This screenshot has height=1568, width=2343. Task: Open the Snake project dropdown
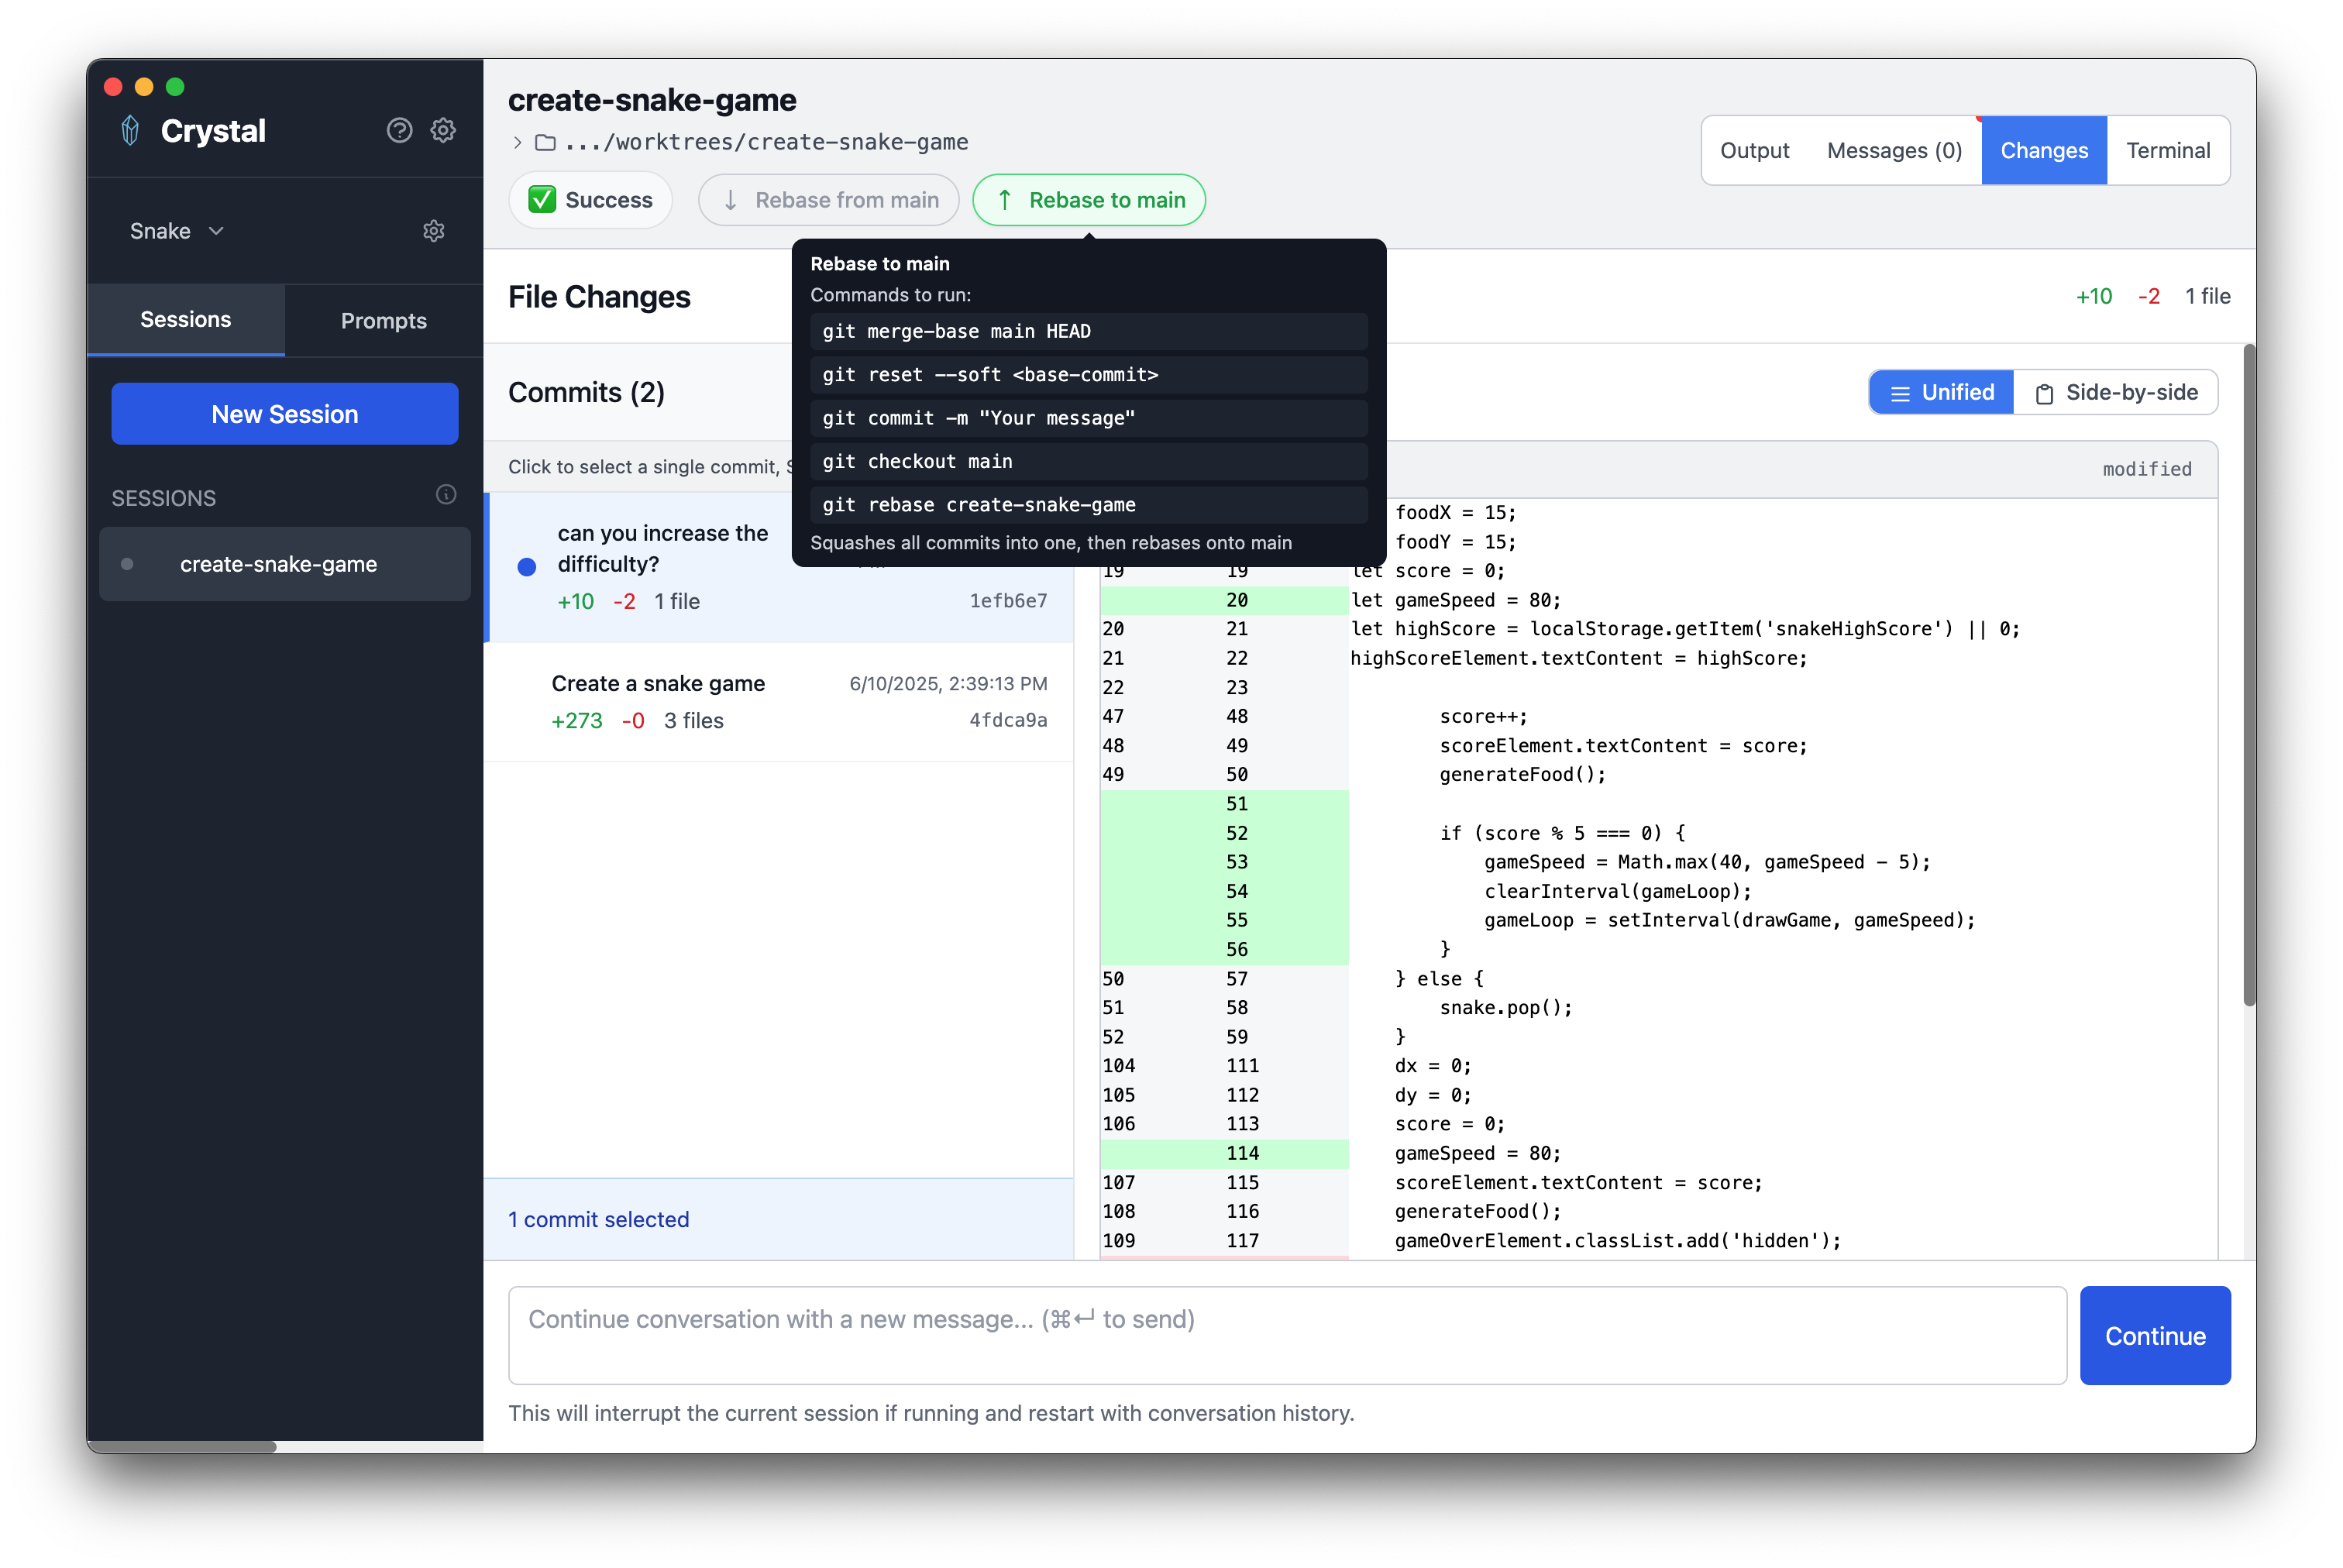(176, 231)
